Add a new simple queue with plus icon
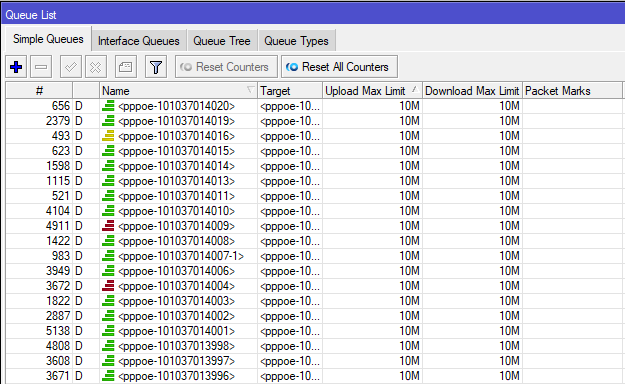Screen dimensions: 625x384 [x=16, y=67]
